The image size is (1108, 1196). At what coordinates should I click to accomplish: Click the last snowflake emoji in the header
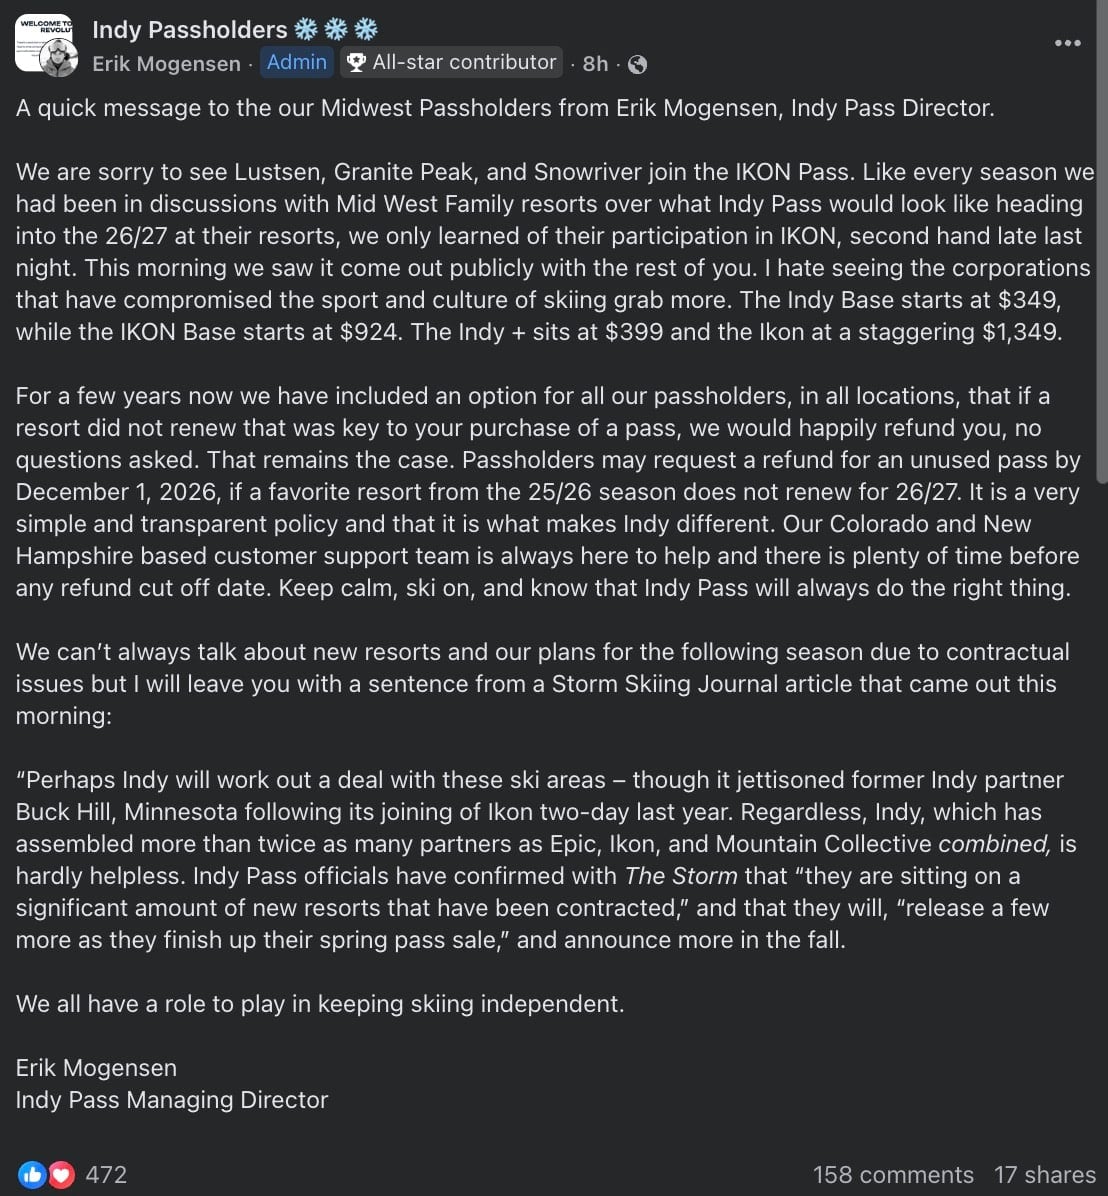(367, 30)
